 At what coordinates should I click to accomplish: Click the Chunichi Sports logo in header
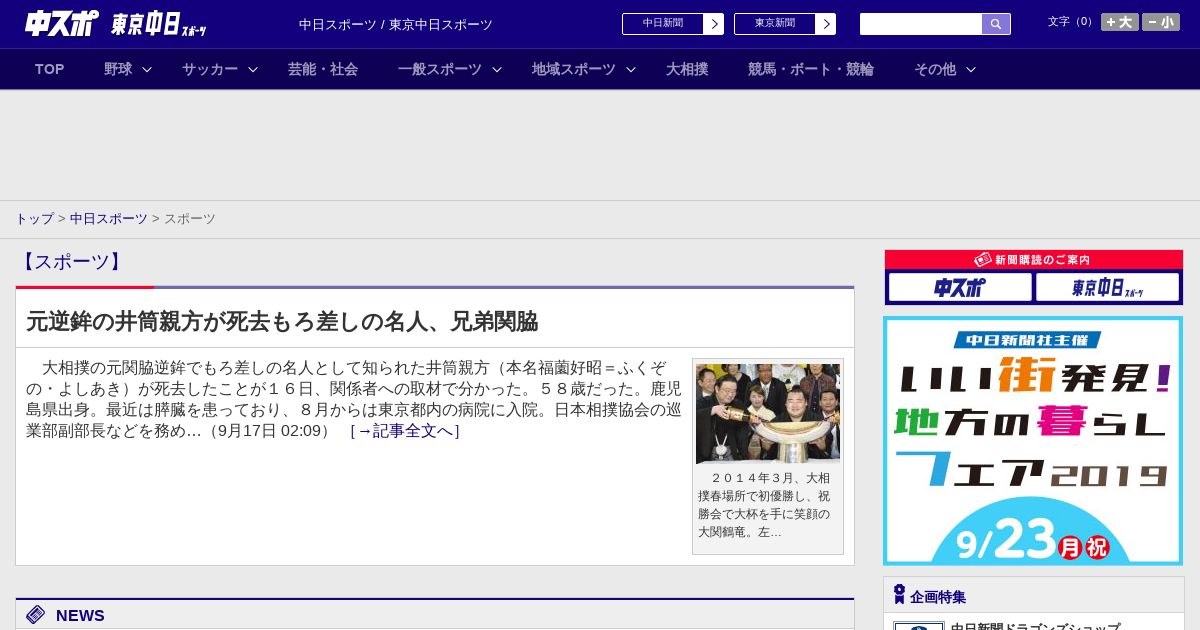(61, 23)
